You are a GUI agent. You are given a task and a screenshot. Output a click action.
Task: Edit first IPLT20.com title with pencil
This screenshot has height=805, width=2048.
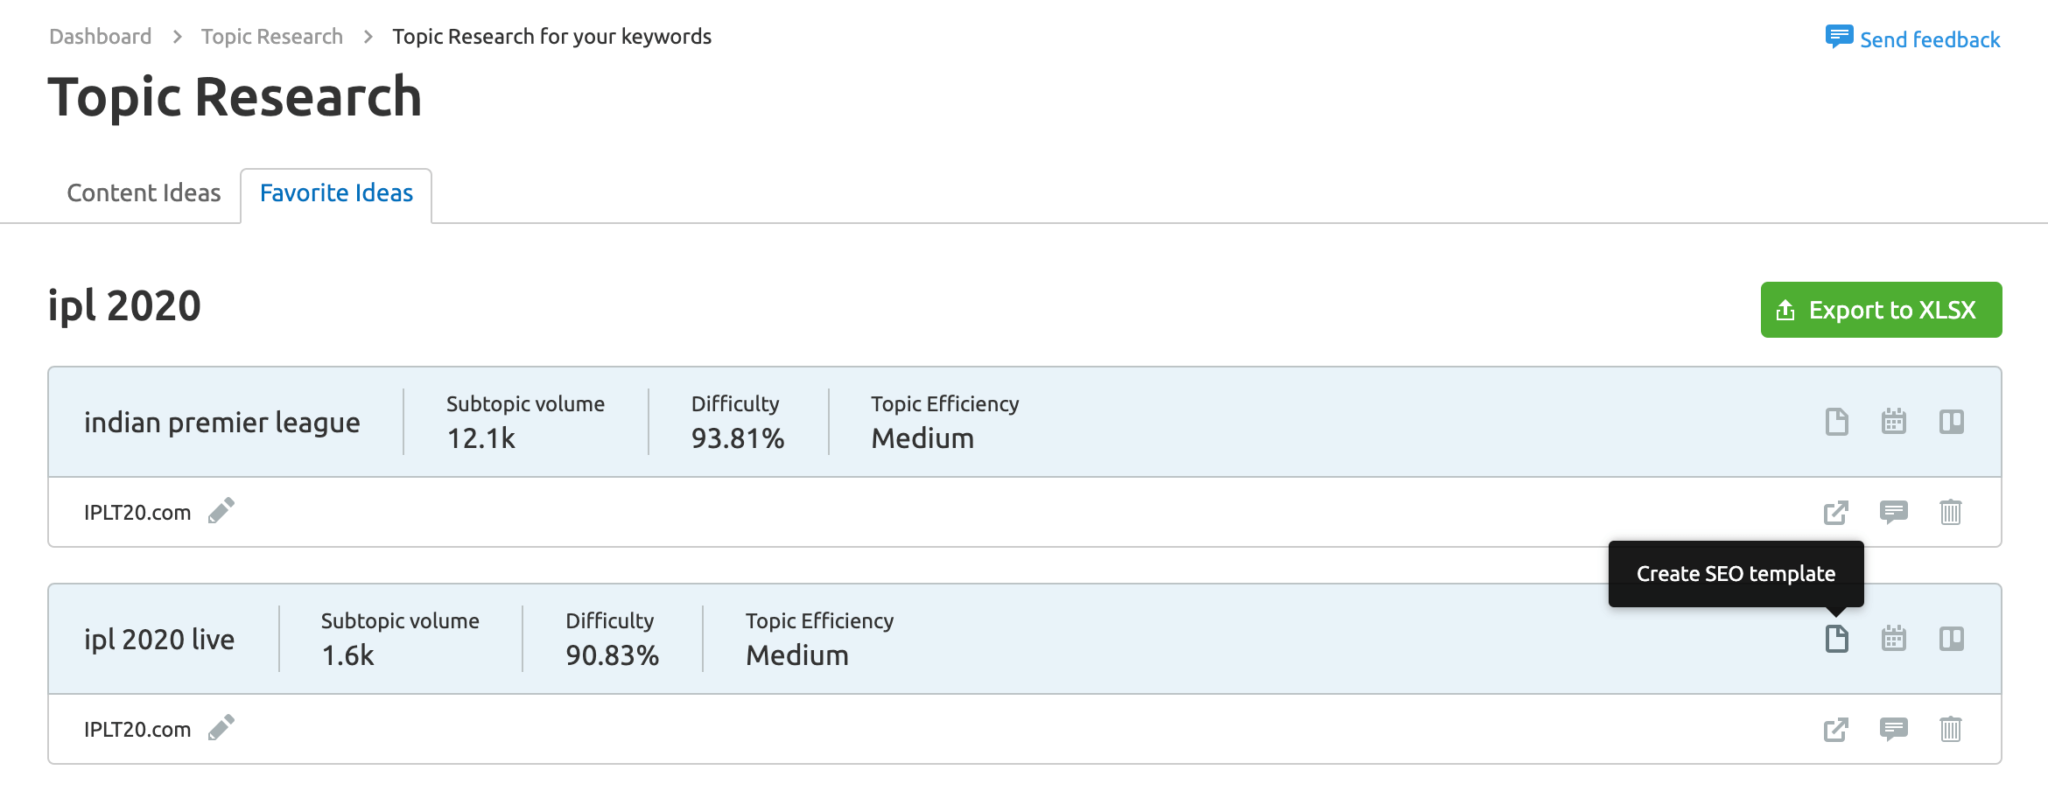[x=221, y=511]
